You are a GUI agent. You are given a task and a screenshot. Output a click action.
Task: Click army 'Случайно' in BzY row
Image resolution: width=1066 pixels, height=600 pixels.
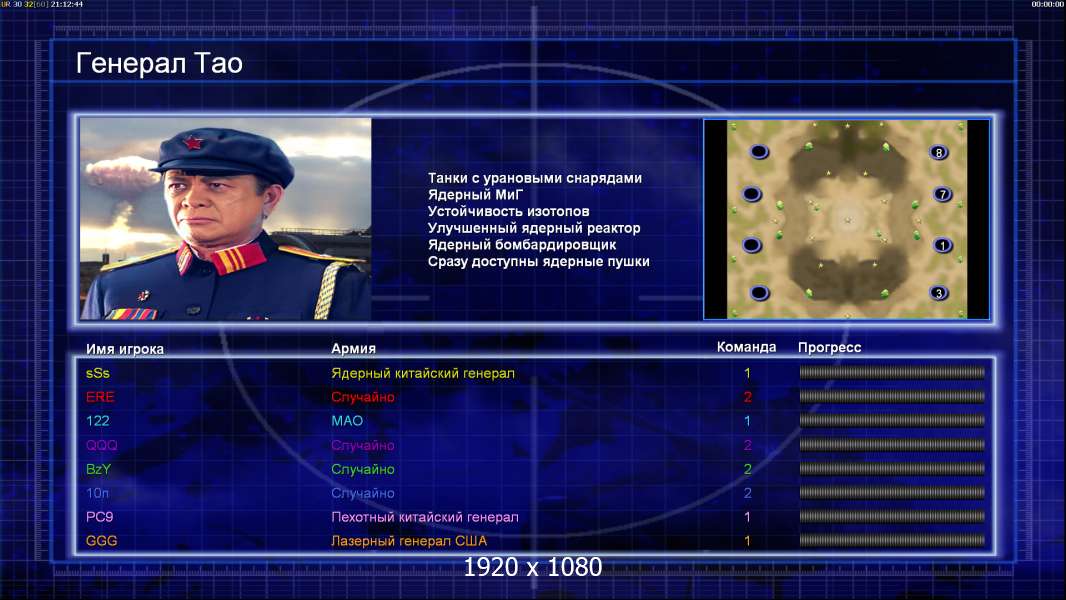[x=363, y=469]
